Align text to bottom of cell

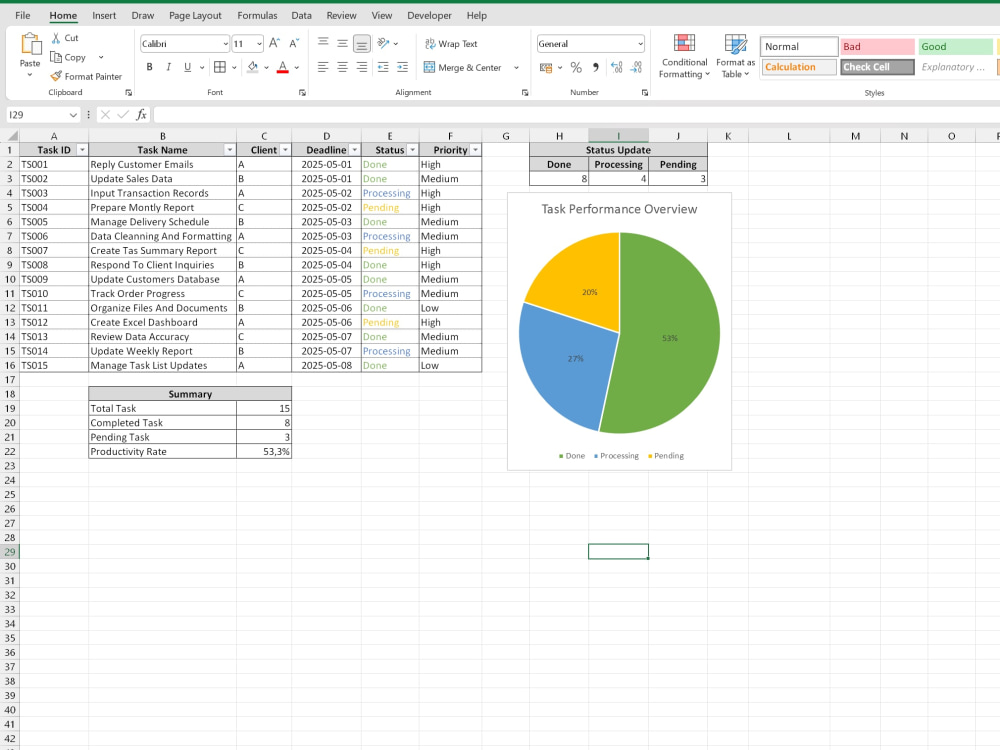pyautogui.click(x=362, y=43)
